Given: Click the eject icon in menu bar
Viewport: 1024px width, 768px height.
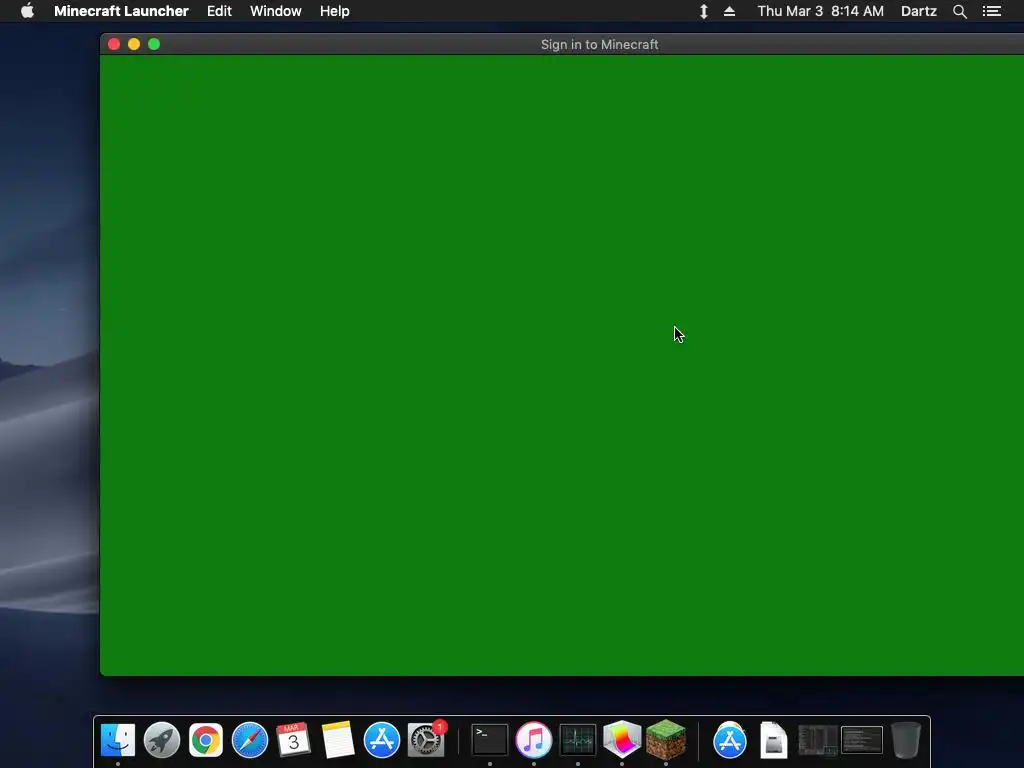Looking at the screenshot, I should point(729,11).
